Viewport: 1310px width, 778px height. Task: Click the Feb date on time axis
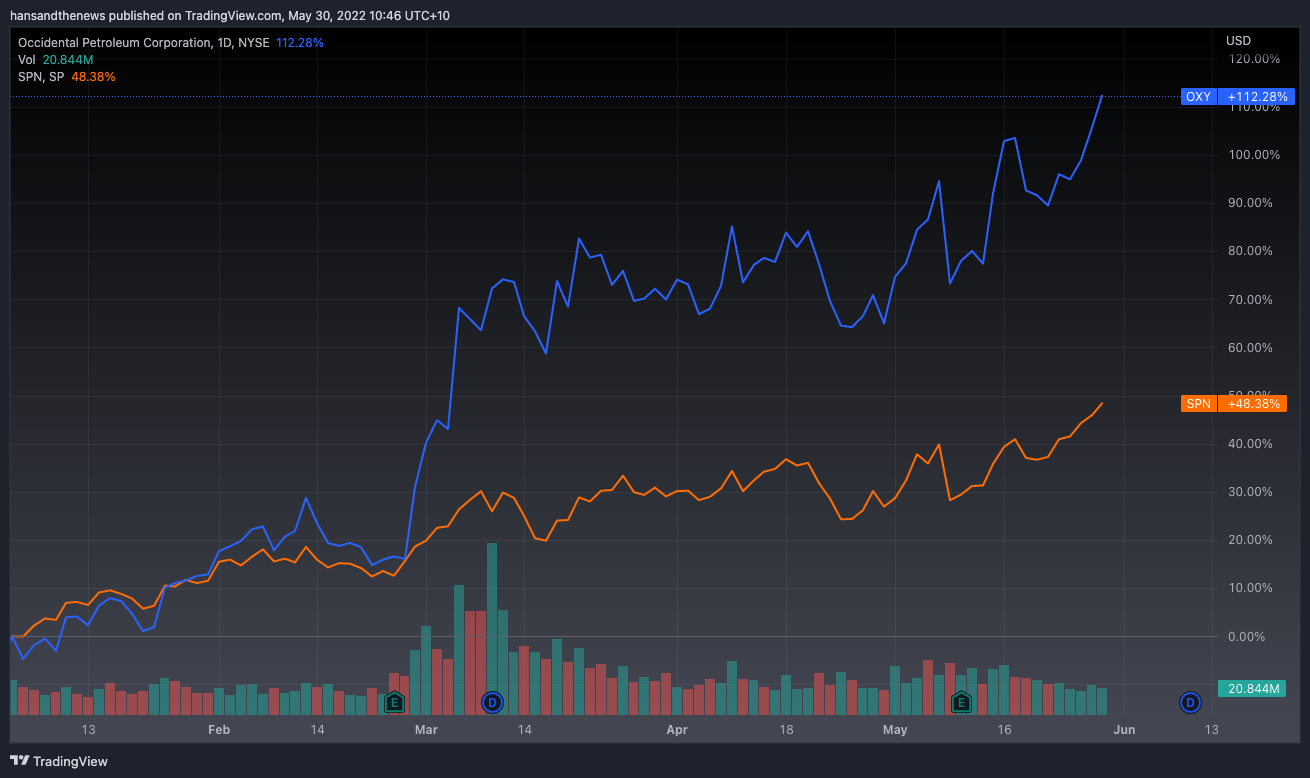[218, 730]
